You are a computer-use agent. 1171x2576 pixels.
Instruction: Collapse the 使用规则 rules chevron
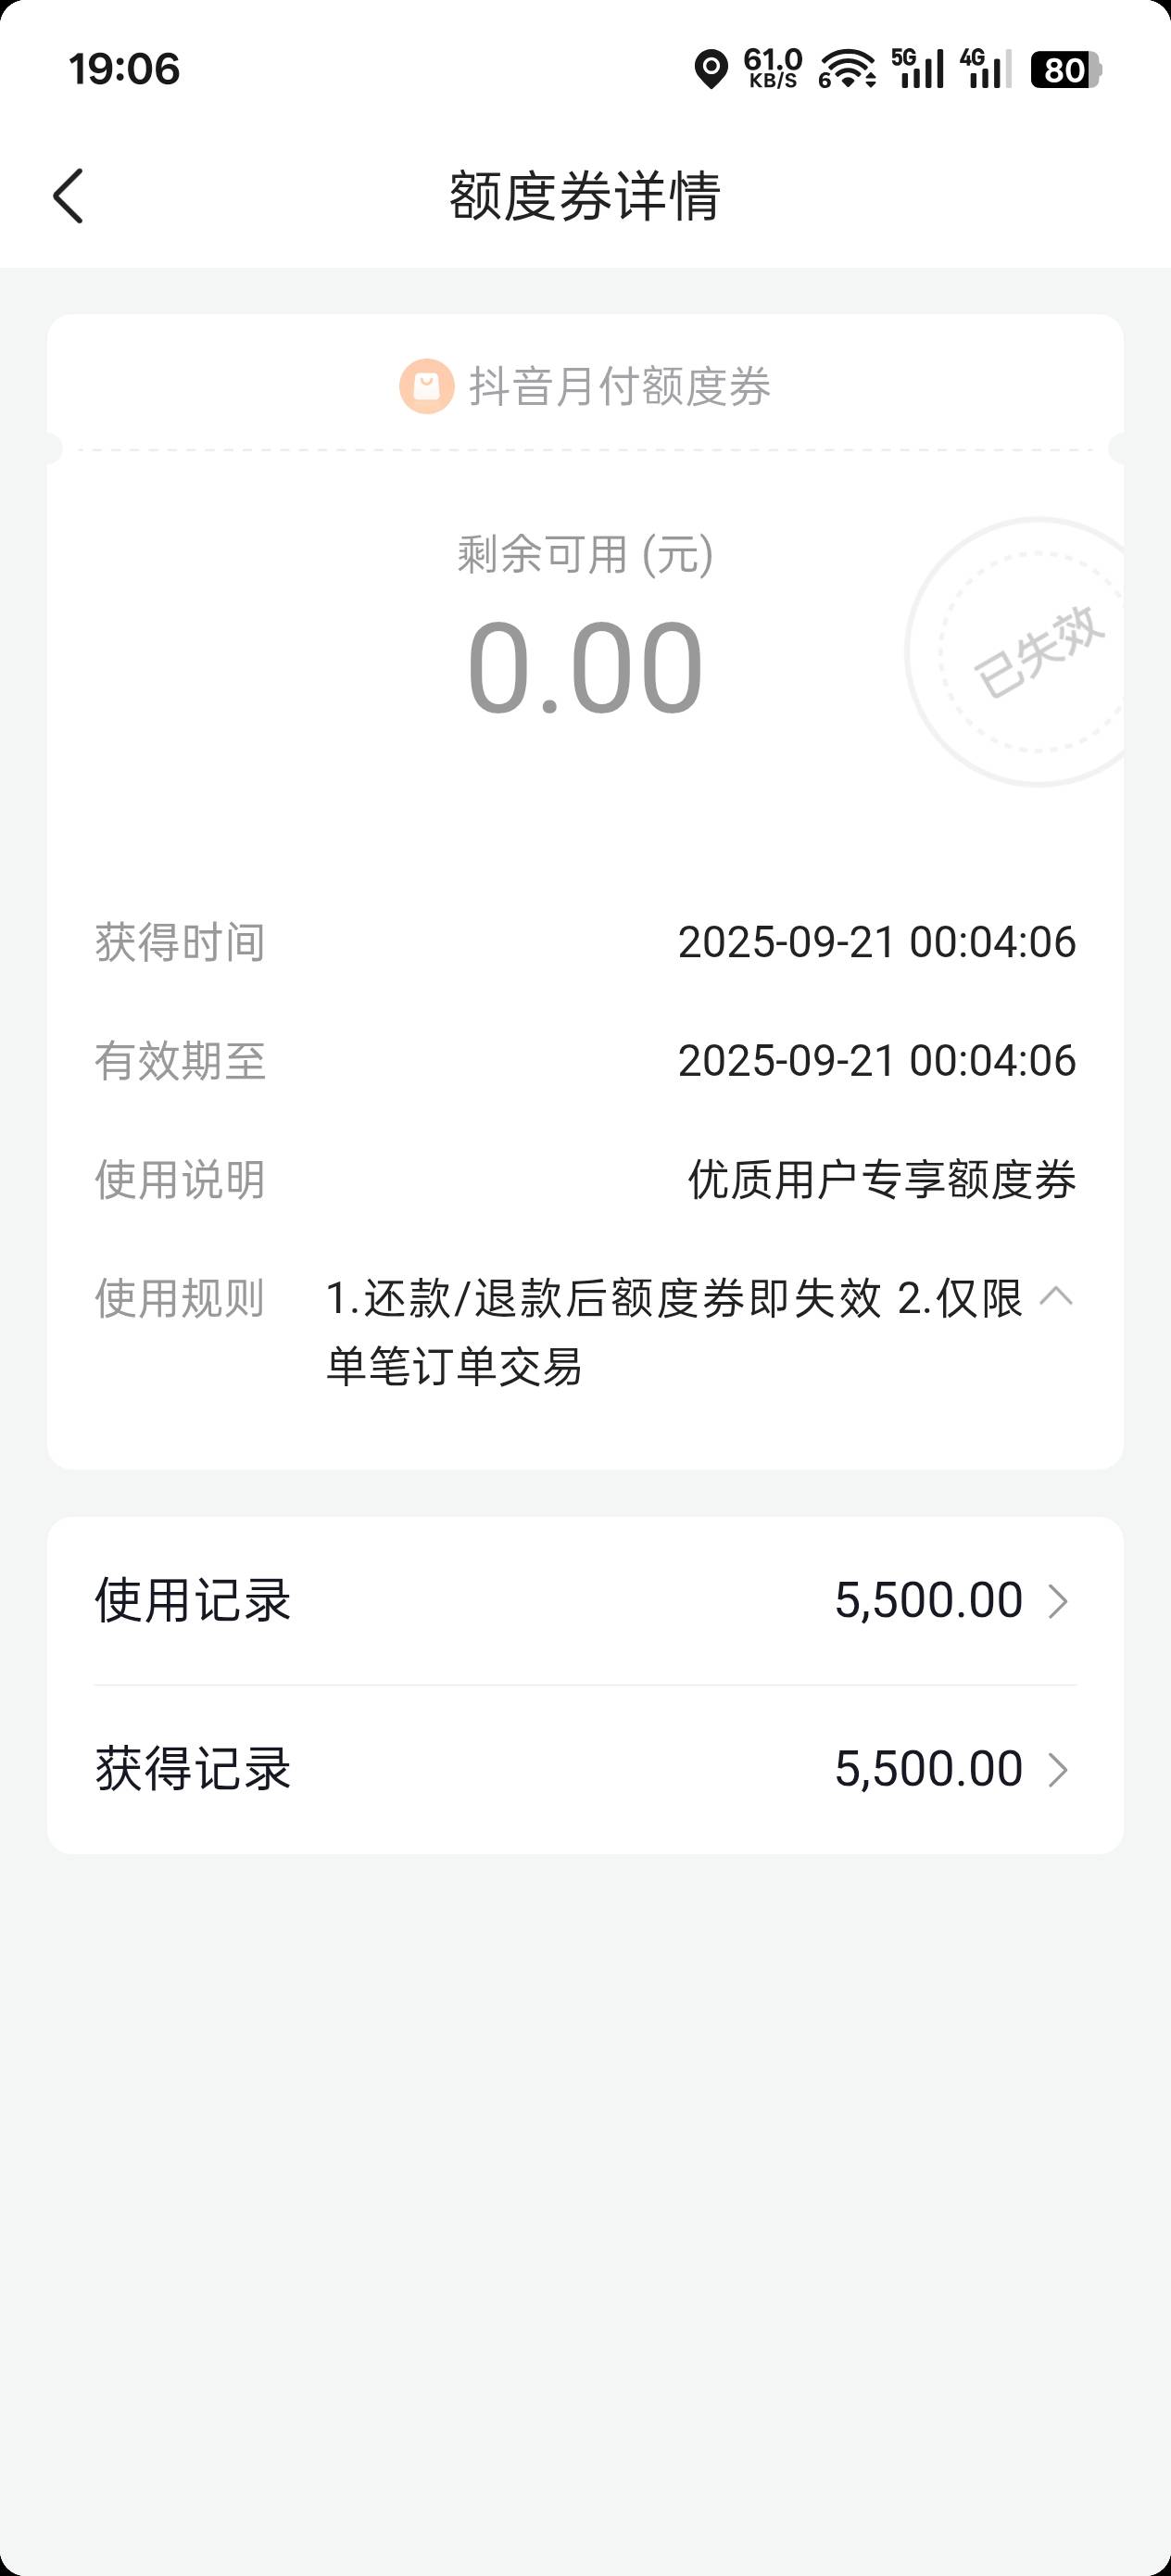[1056, 1297]
